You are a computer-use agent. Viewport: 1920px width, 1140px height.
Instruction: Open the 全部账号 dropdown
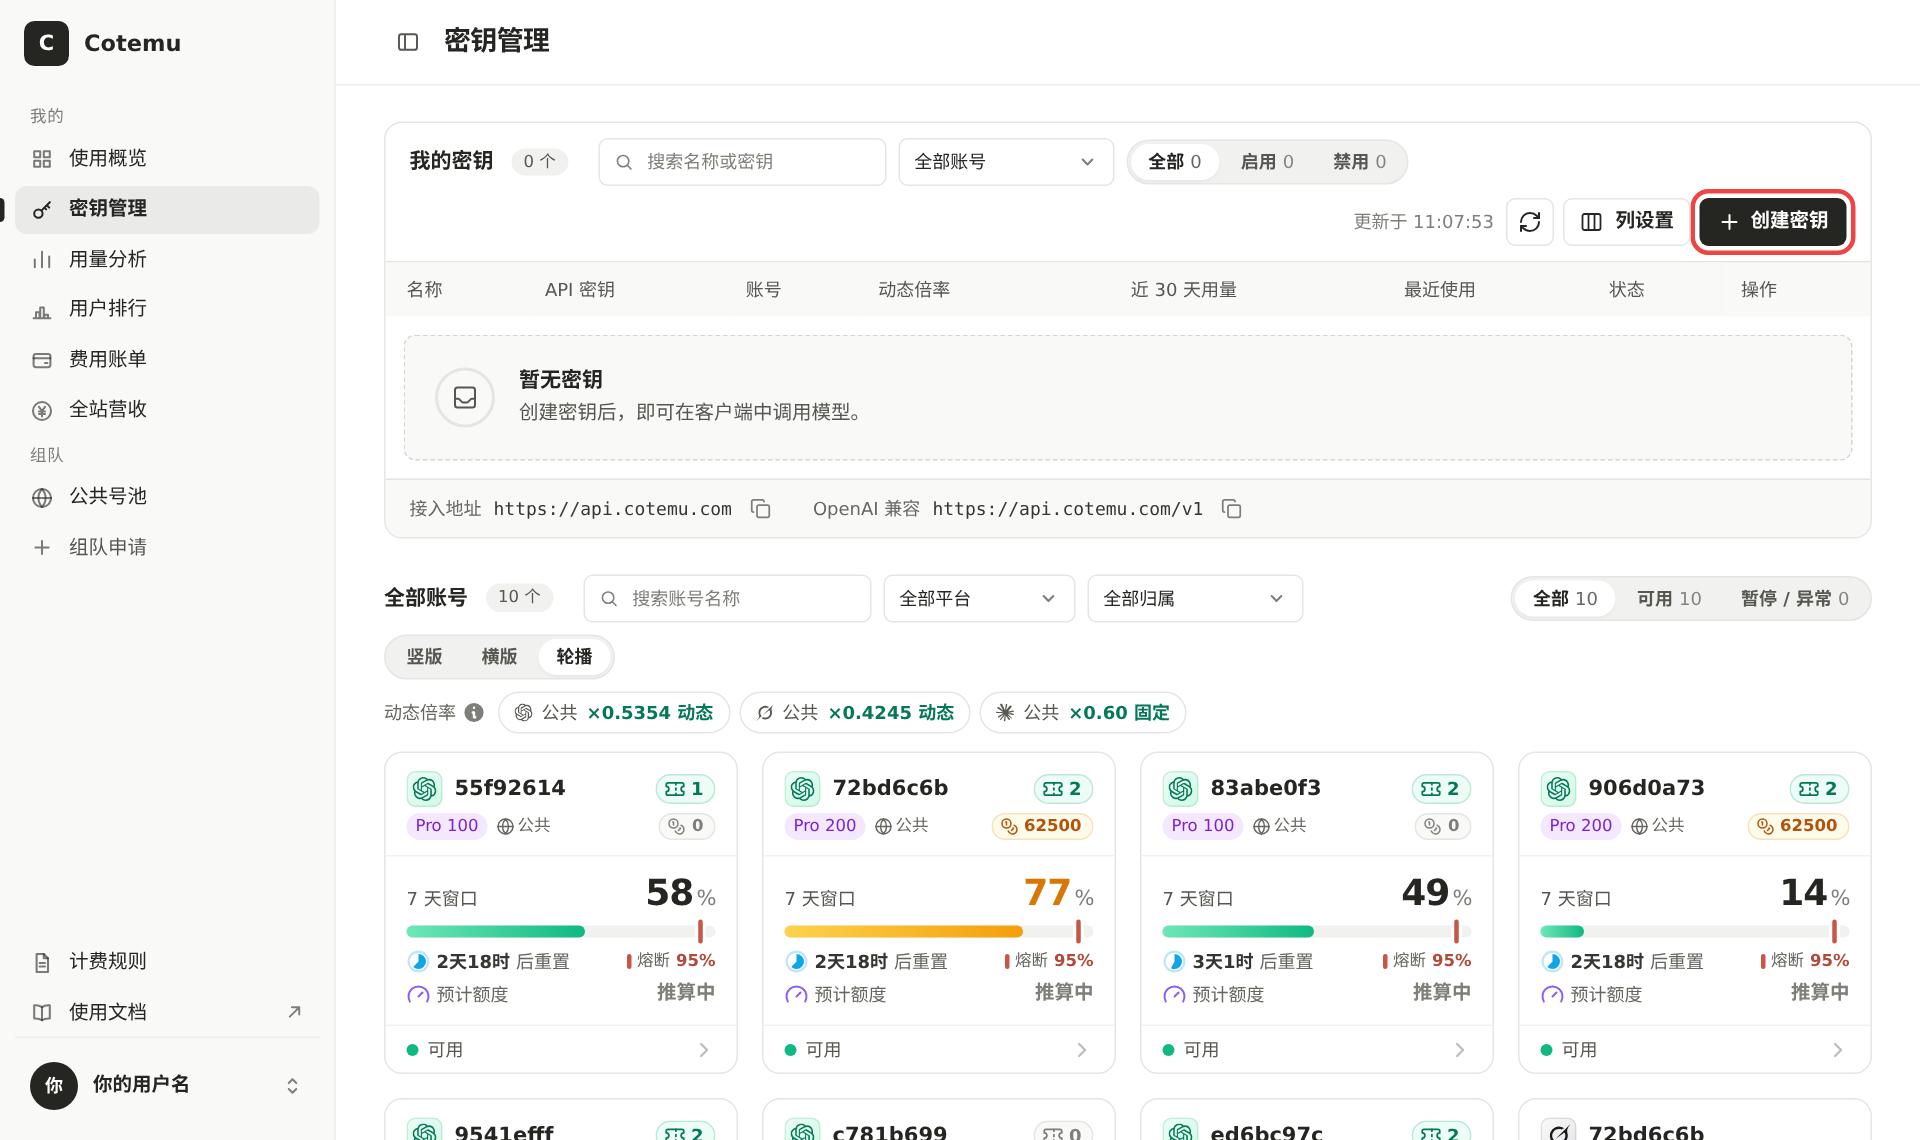[x=1006, y=162]
